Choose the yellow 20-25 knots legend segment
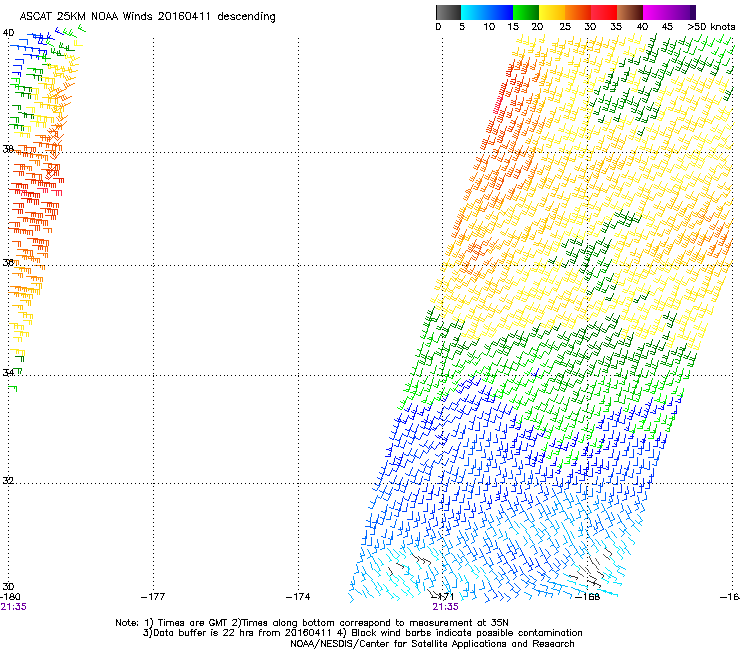Screen dimensions: 740x650 click(x=552, y=12)
